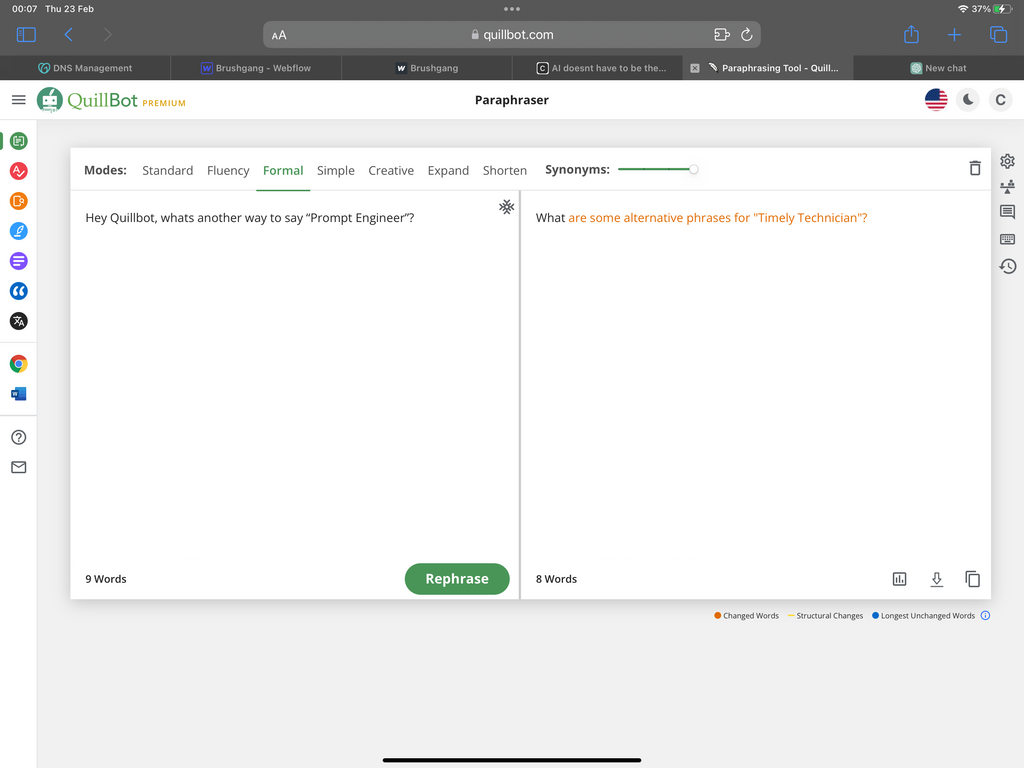Viewport: 1024px width, 768px height.
Task: Click the Structural Changes legend label
Action: pos(829,615)
